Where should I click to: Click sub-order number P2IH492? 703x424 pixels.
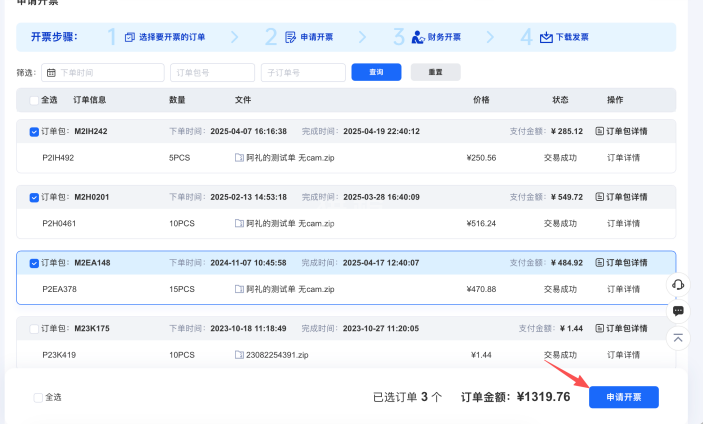coord(58,158)
